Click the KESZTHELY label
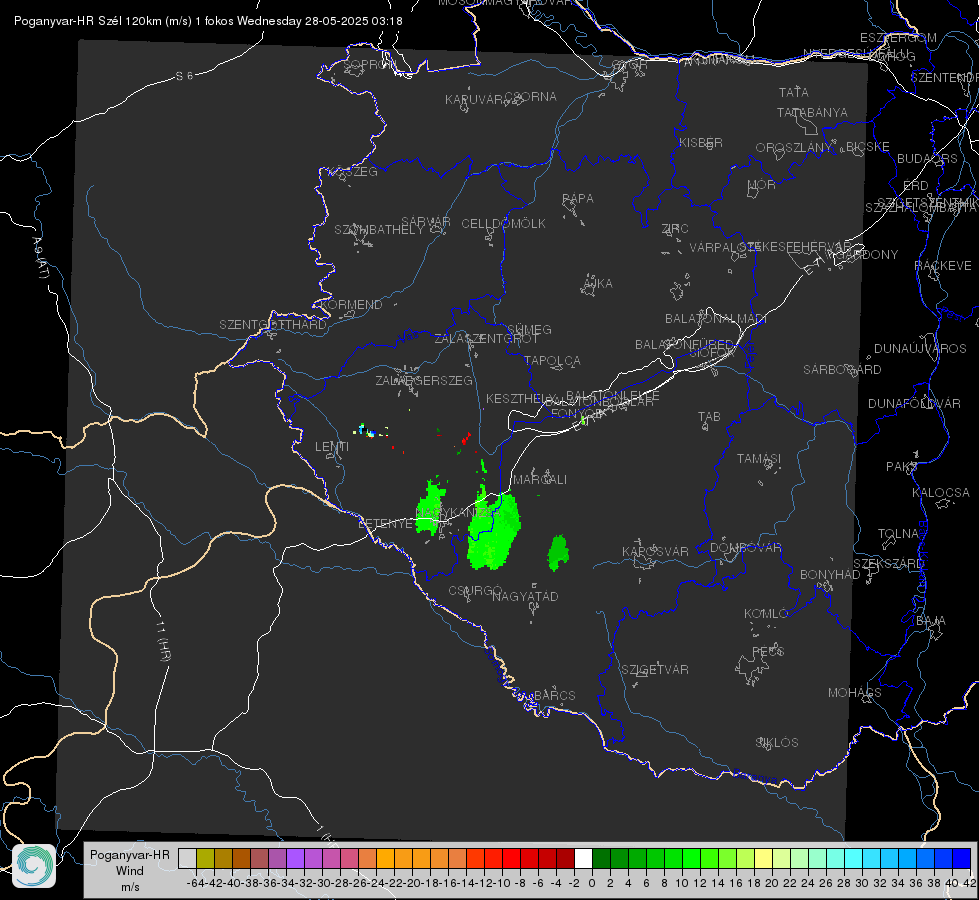 coord(520,398)
